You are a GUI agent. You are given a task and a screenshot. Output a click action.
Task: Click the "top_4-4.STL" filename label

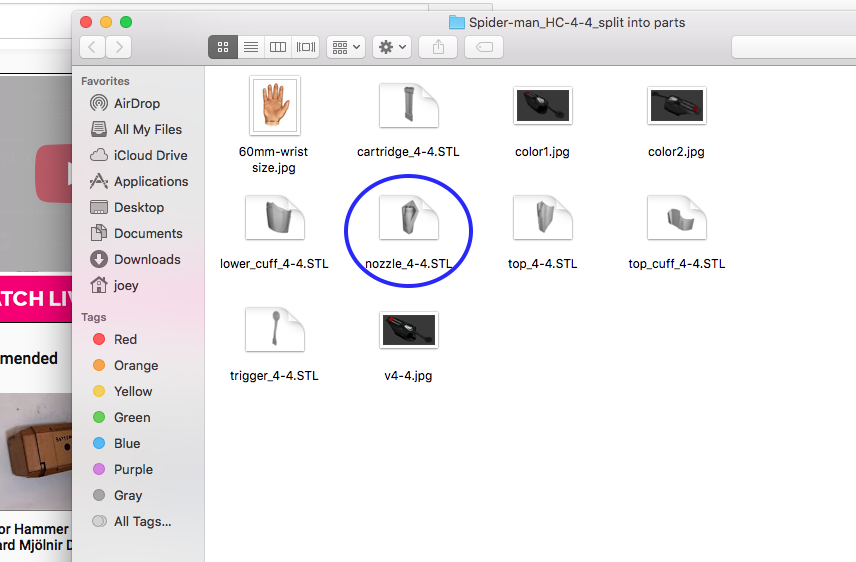pos(543,264)
